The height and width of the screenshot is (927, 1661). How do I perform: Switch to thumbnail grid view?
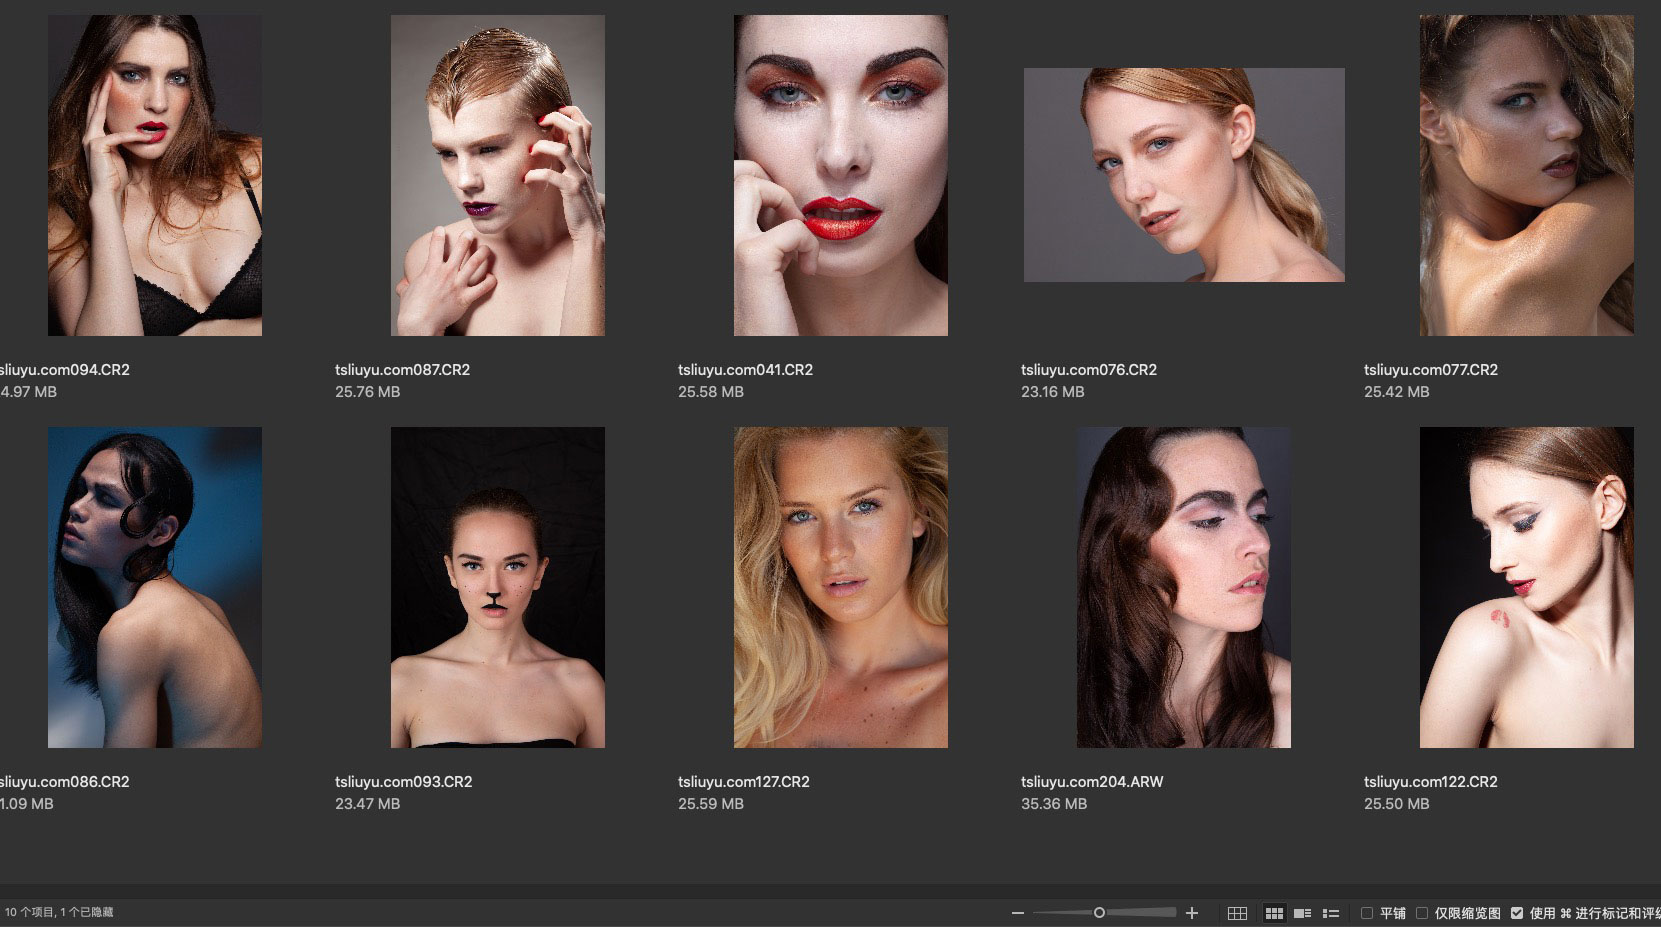click(x=1274, y=913)
